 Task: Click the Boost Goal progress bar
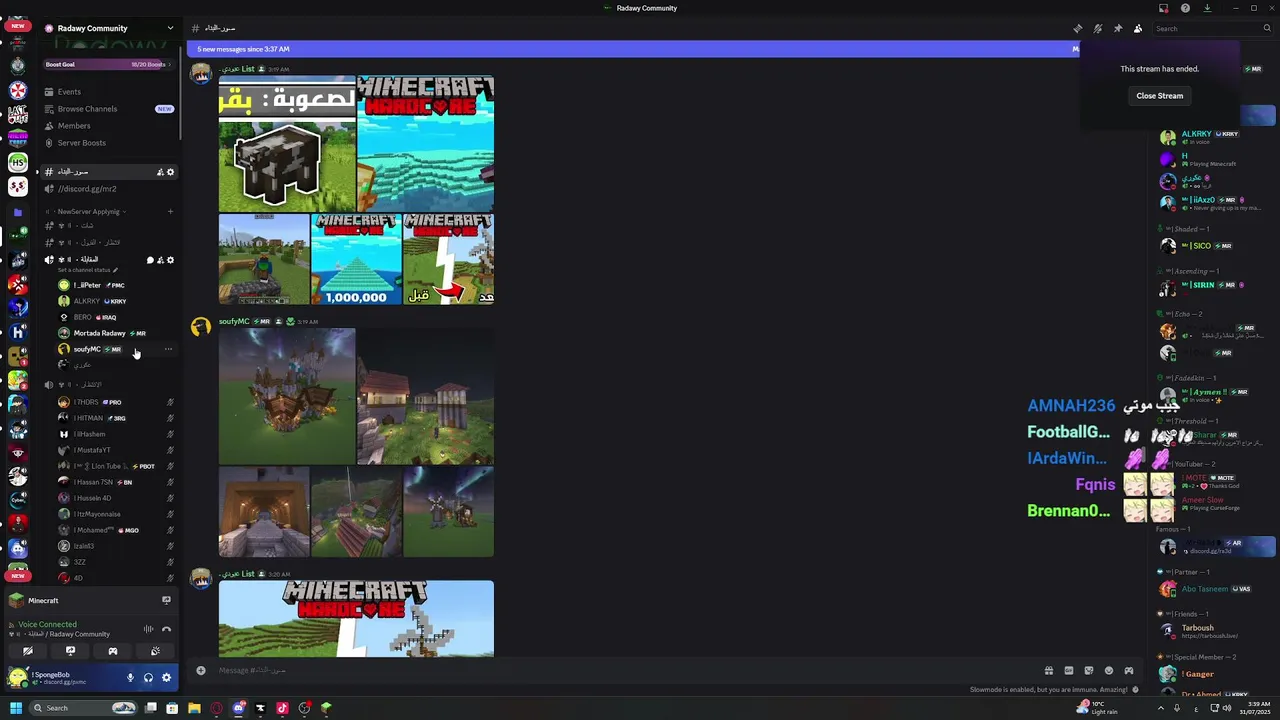click(x=109, y=65)
